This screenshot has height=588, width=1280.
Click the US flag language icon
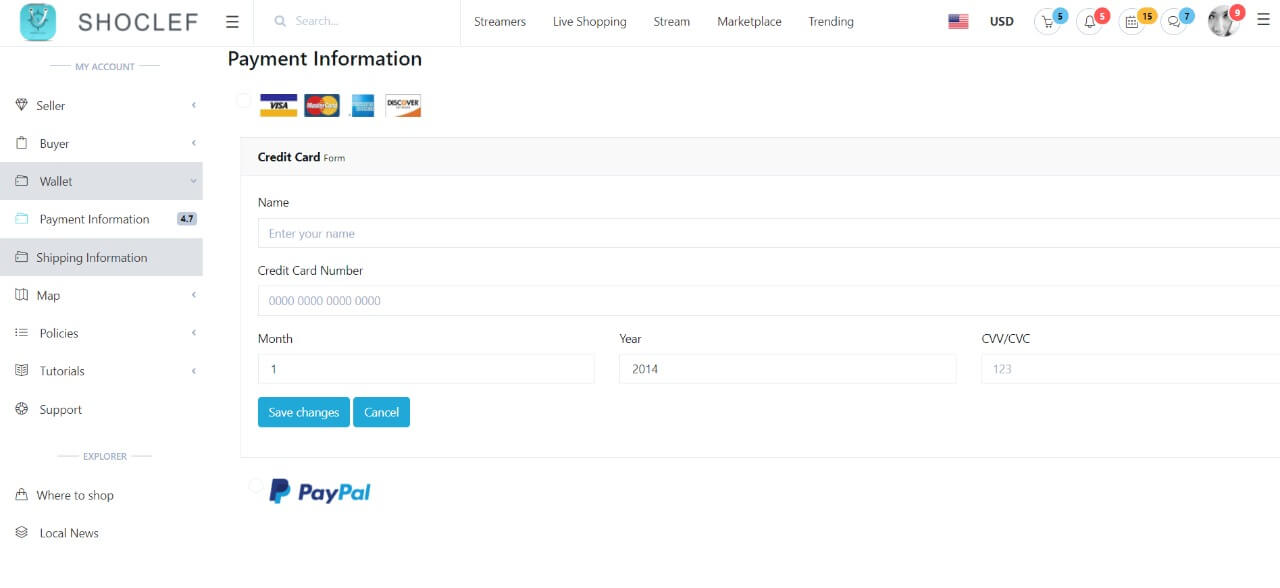(x=958, y=22)
